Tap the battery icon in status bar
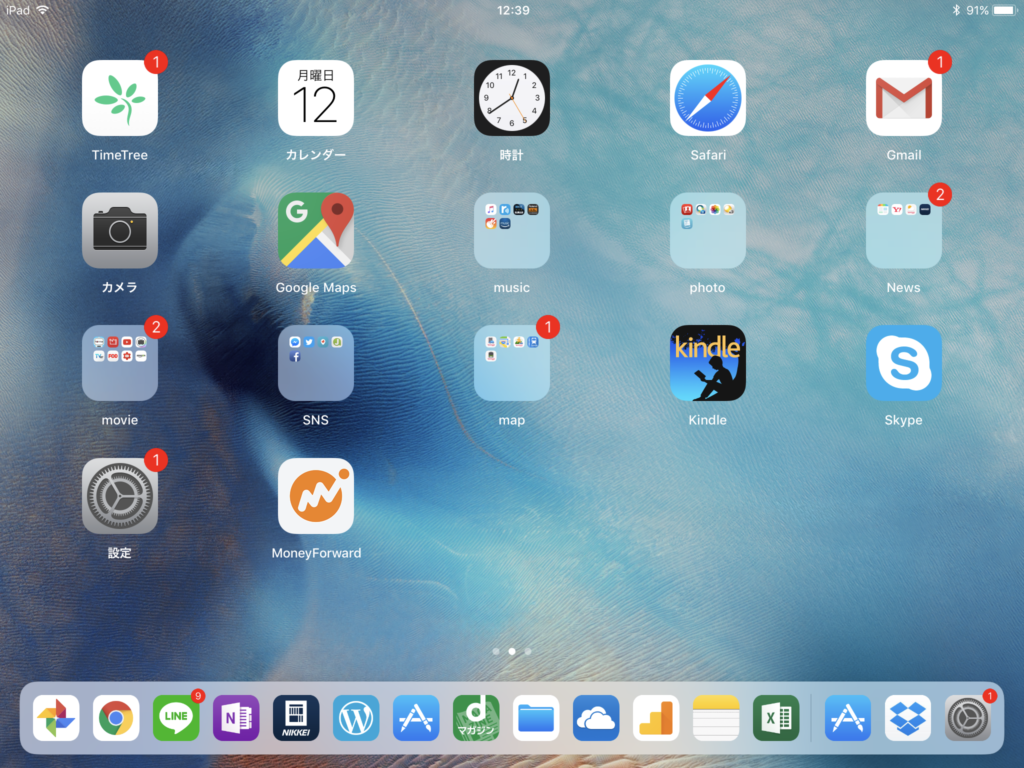Viewport: 1024px width, 768px height. pos(1005,10)
